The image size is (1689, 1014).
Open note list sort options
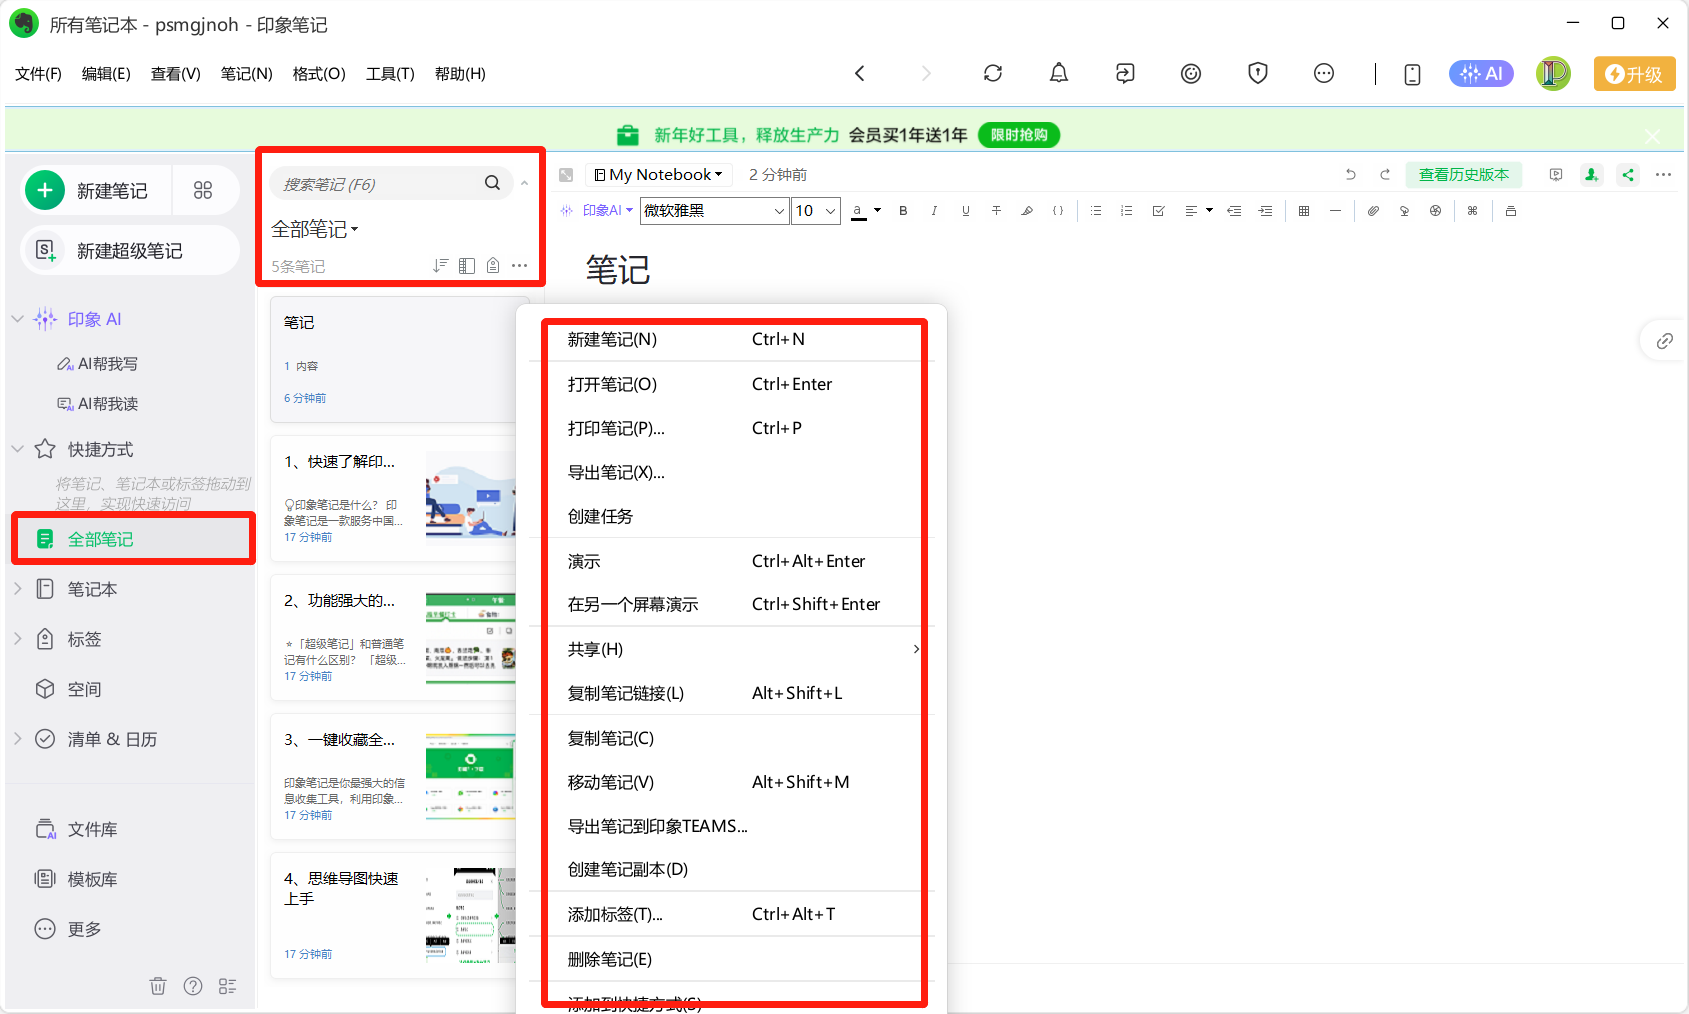tap(440, 265)
